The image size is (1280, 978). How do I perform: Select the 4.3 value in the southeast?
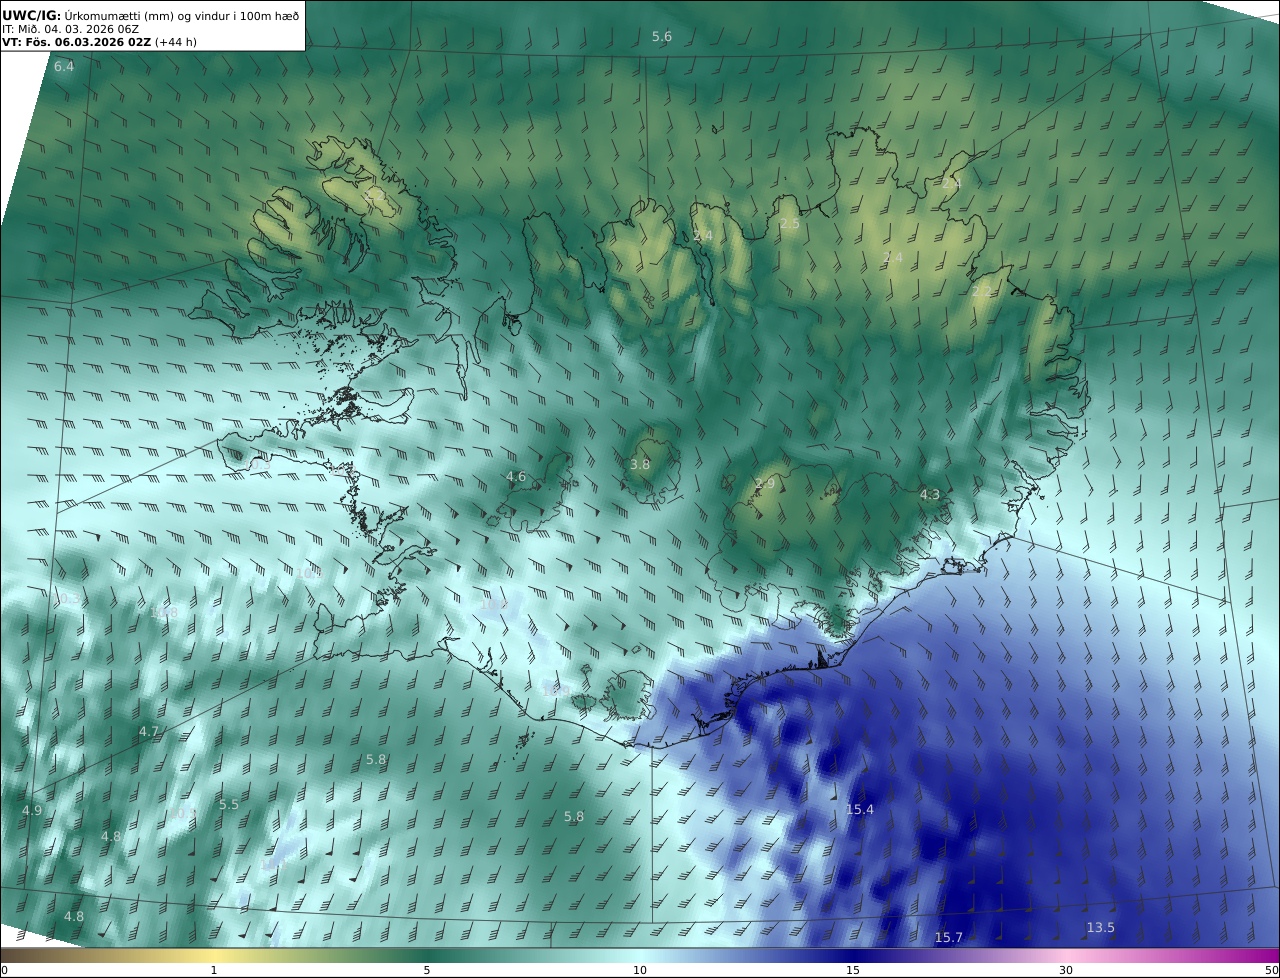click(x=930, y=494)
